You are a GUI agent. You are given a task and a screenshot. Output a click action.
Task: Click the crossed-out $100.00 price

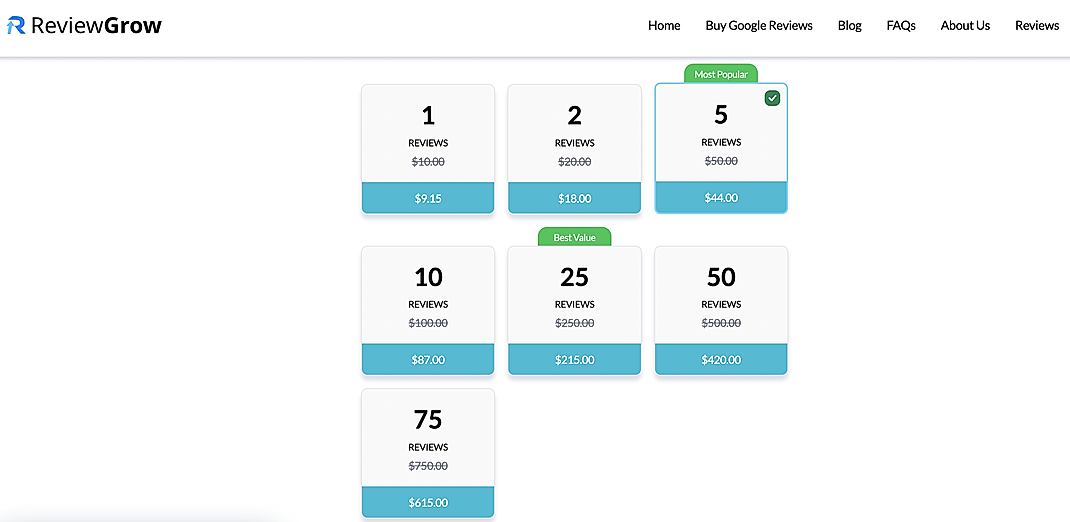click(428, 323)
